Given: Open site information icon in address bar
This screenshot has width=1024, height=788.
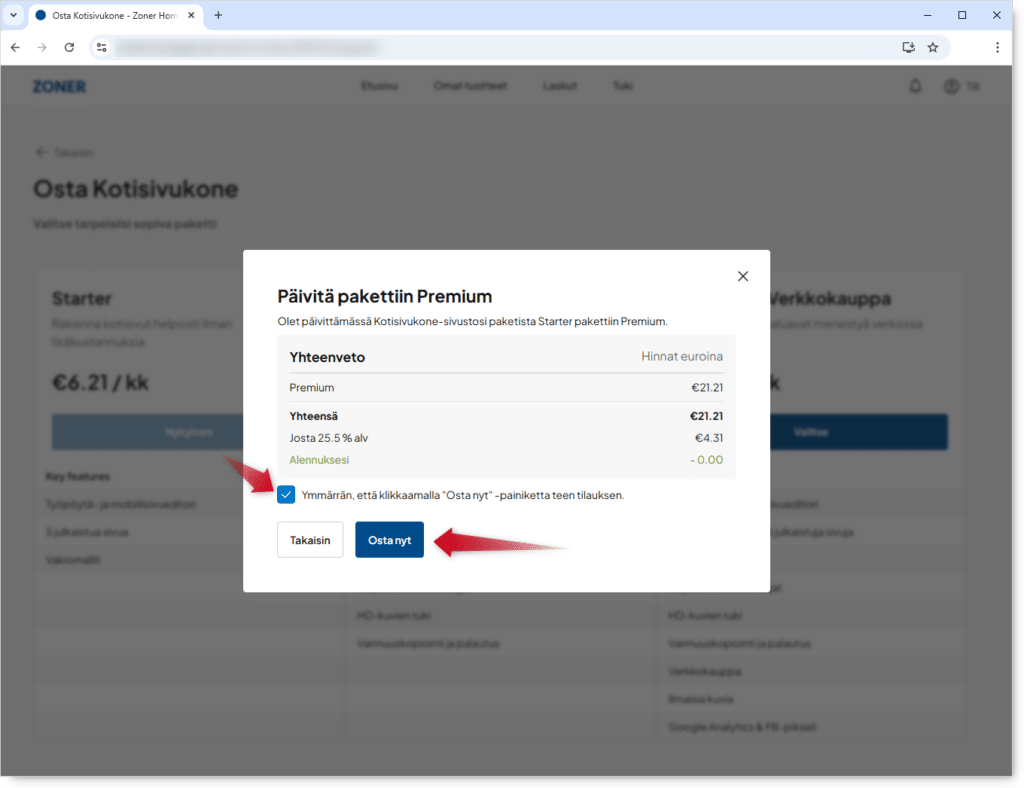Looking at the screenshot, I should 100,47.
